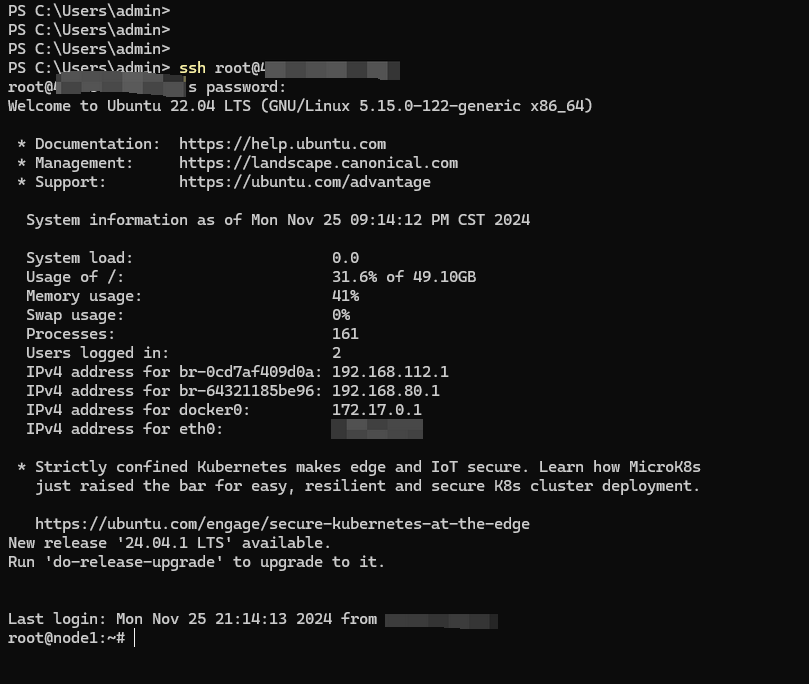Open the landscape.canonical.com management link
Image resolution: width=809 pixels, height=684 pixels.
[318, 163]
